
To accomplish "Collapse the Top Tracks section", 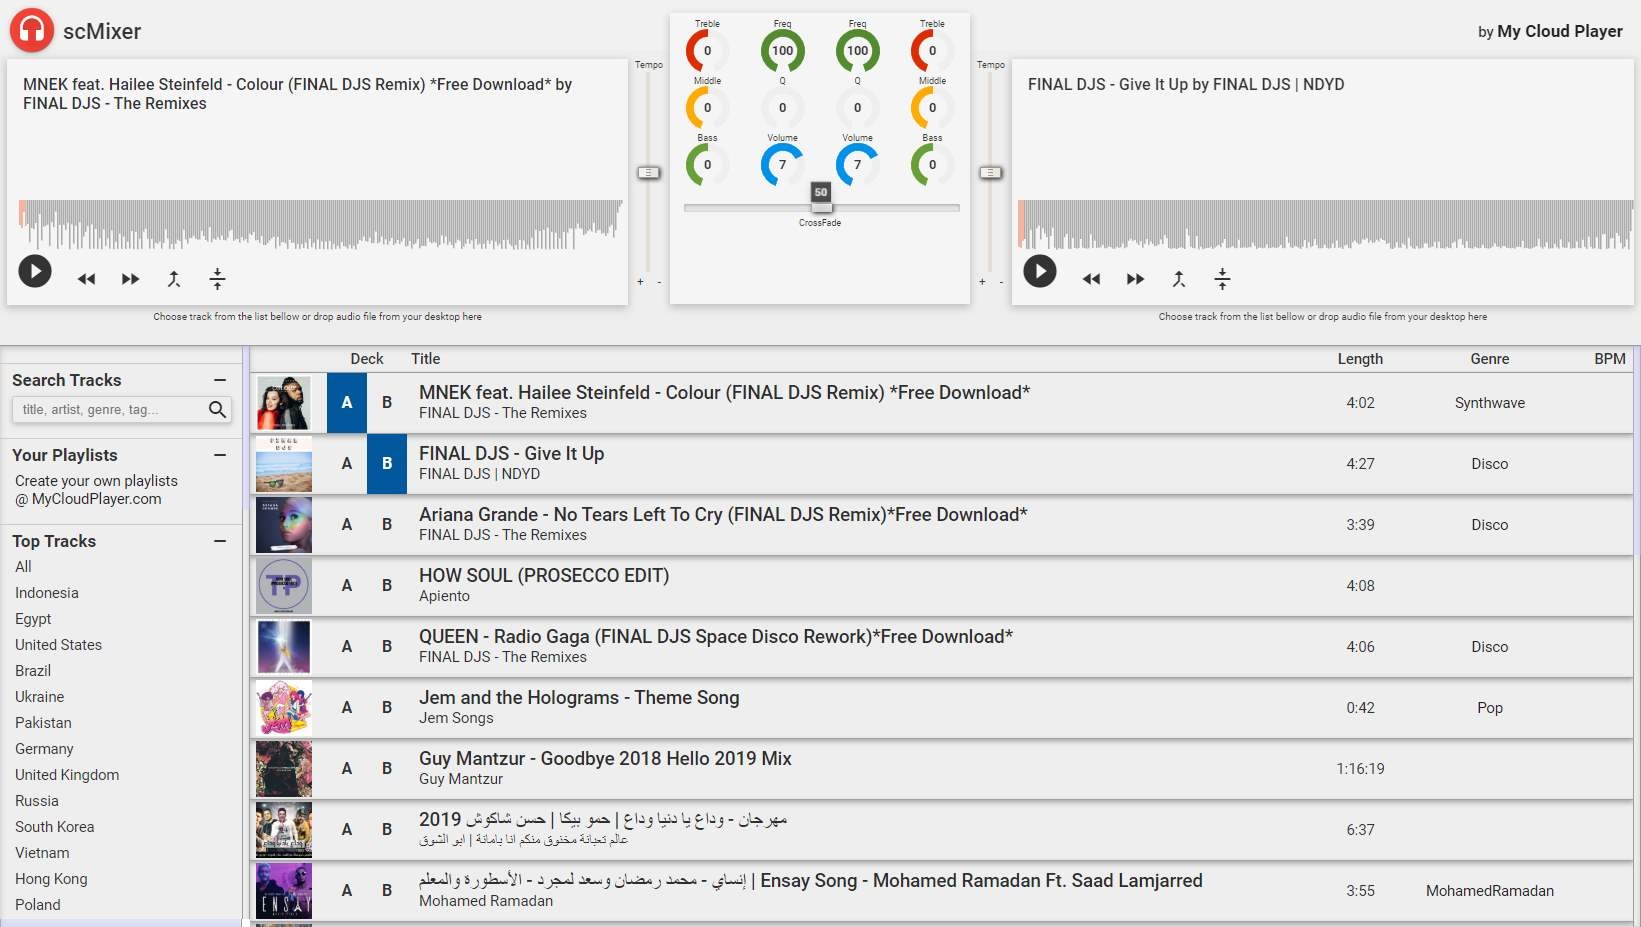I will coord(220,541).
